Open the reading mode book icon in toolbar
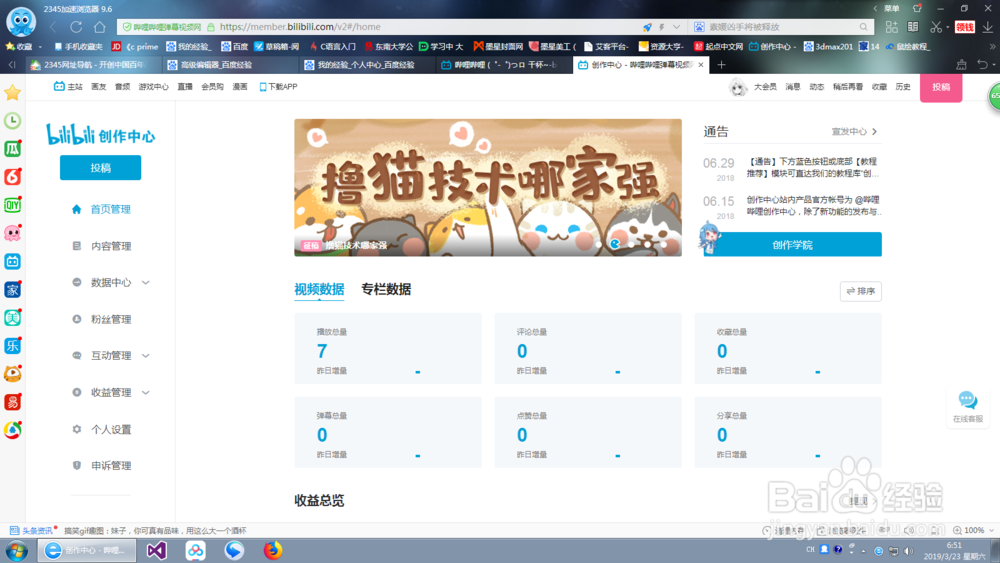Viewport: 1000px width, 563px height. point(913,27)
